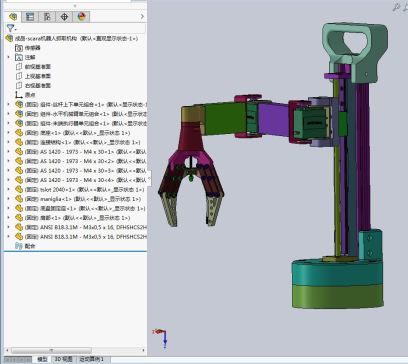The height and width of the screenshot is (364, 408).
Task: Open the DisplayManager color-ball tab
Action: (81, 17)
